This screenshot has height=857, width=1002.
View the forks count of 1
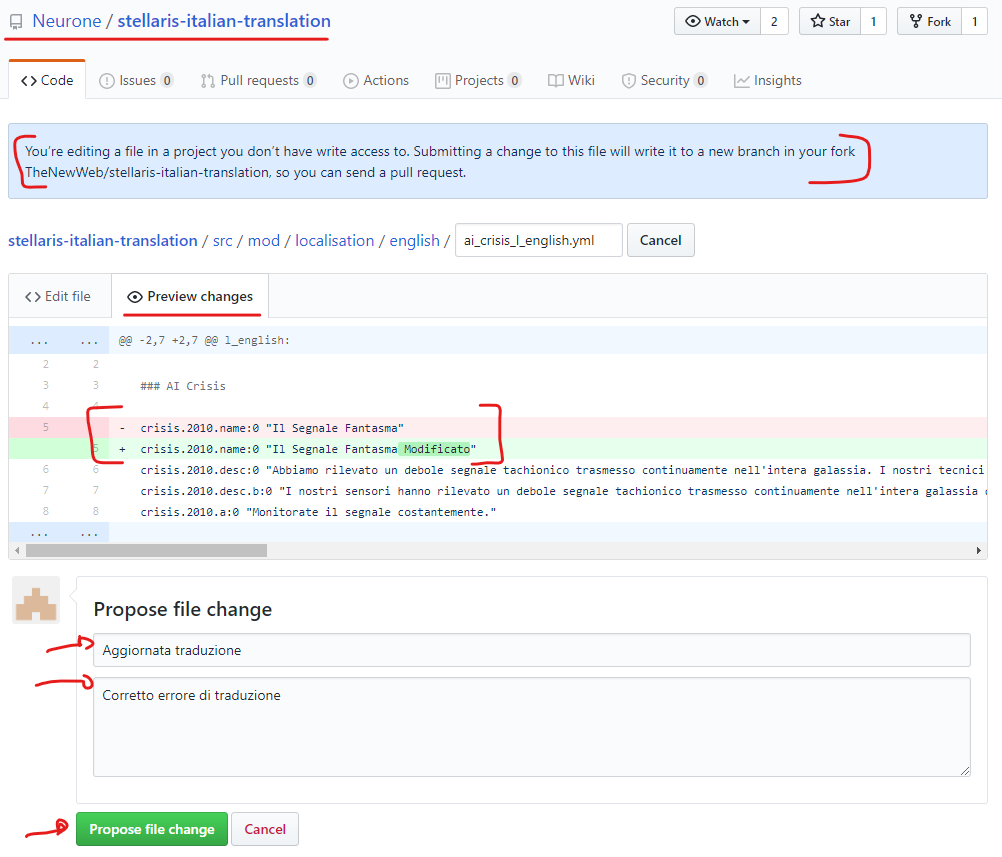pos(975,22)
